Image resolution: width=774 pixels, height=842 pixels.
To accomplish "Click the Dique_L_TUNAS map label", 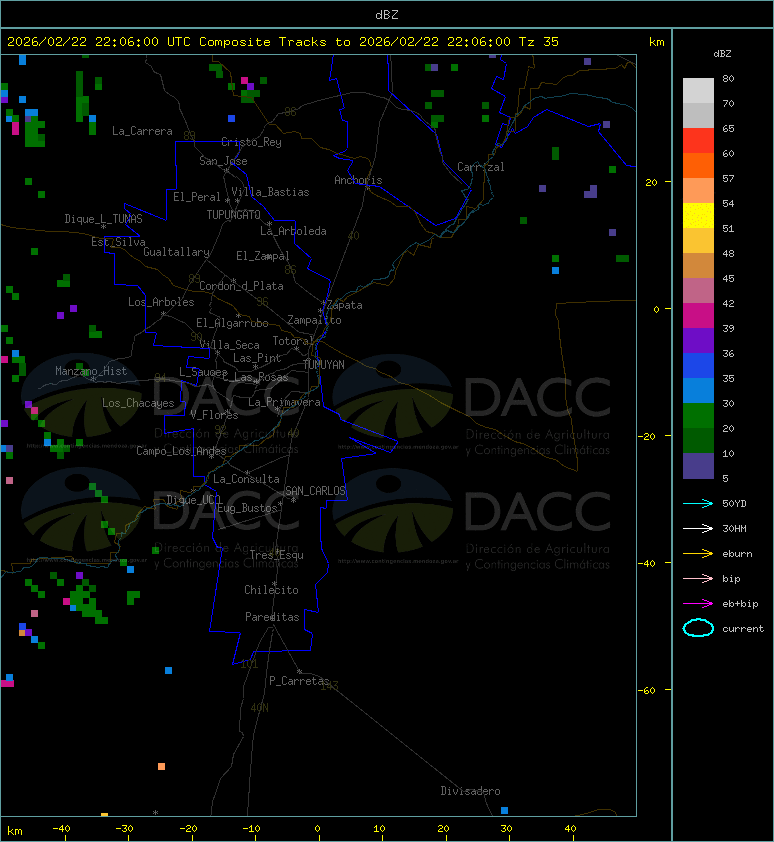I will click(x=104, y=219).
